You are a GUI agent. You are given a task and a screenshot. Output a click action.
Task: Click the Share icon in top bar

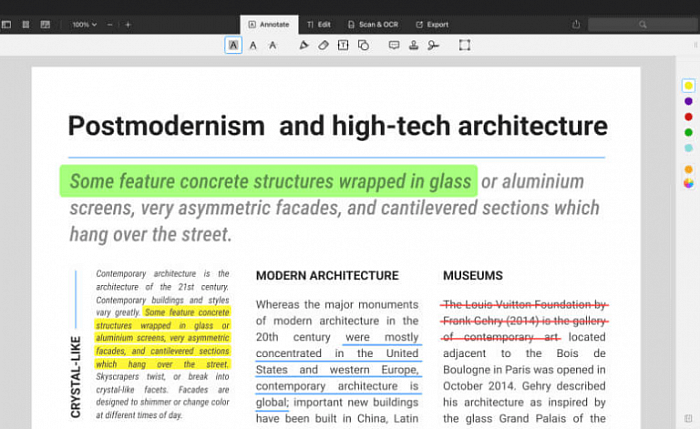coord(576,24)
